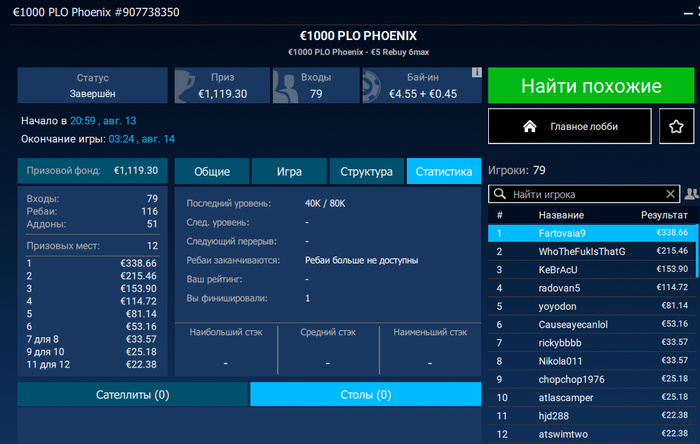Screen dimensions: 700x444
Task: Click the Наибольший стэк label
Action: pyautogui.click(x=226, y=332)
